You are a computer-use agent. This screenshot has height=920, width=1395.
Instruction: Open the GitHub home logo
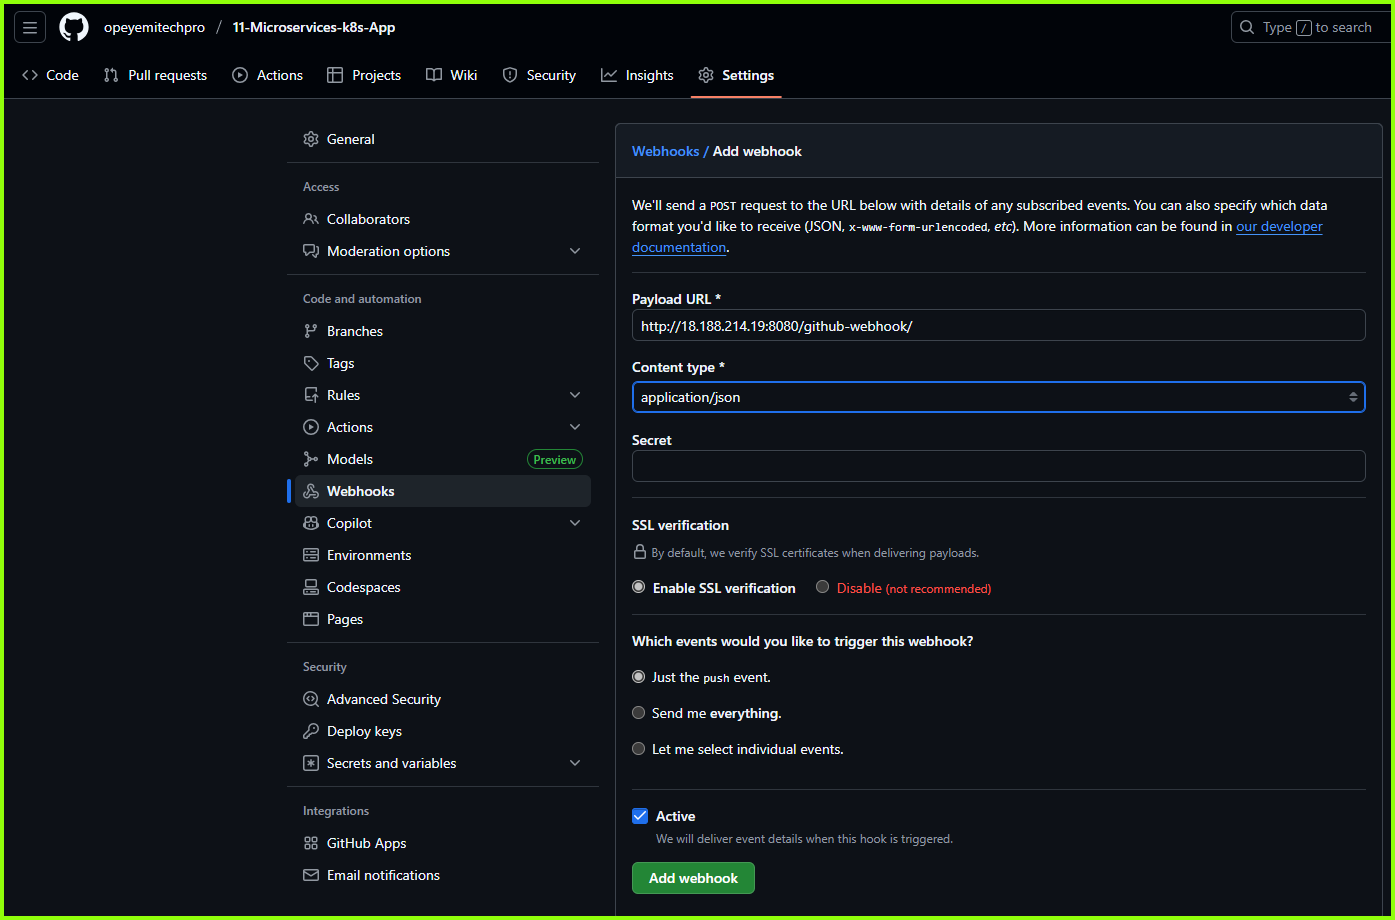click(x=73, y=27)
